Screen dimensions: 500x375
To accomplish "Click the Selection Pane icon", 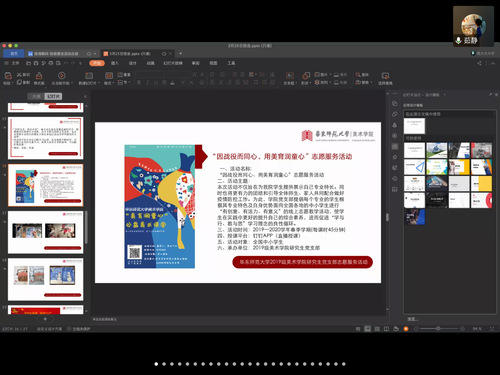I will (x=385, y=76).
